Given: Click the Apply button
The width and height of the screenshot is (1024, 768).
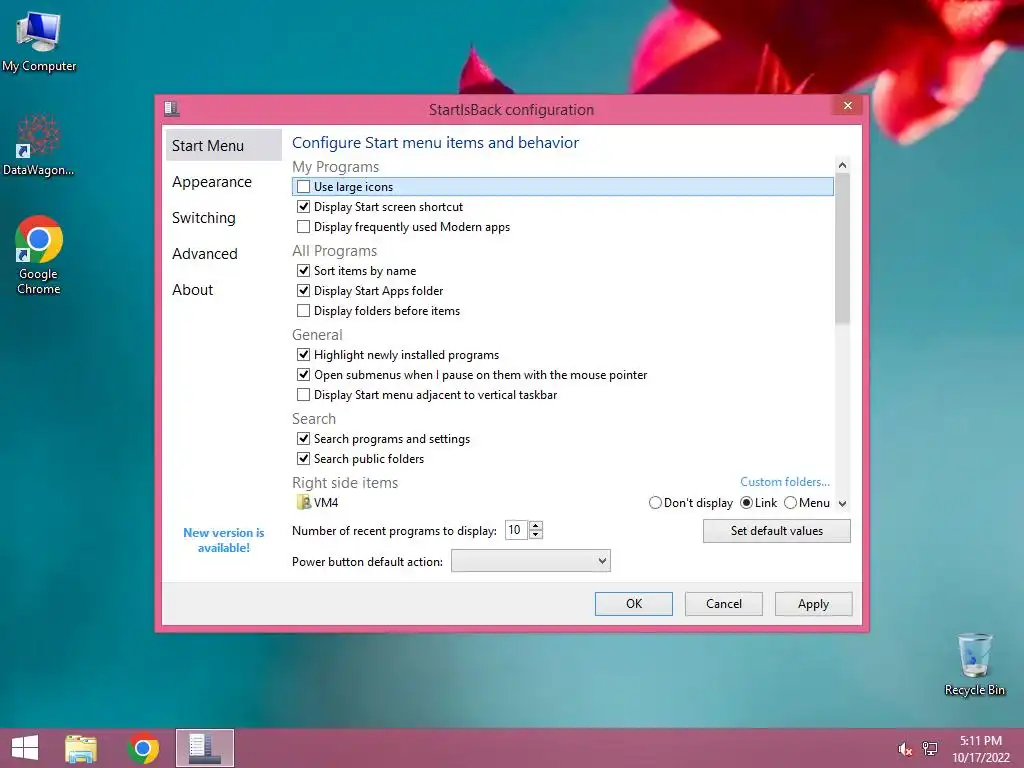Looking at the screenshot, I should 813,604.
